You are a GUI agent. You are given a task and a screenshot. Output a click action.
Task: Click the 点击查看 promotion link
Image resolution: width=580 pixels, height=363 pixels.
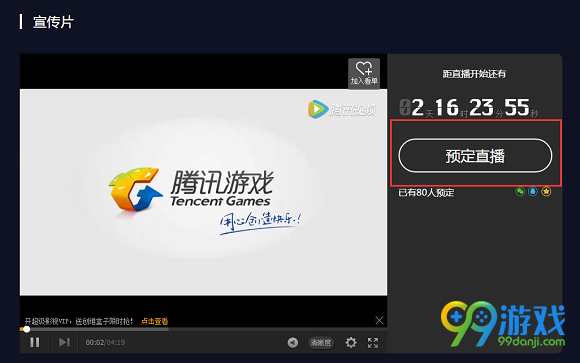tap(154, 321)
